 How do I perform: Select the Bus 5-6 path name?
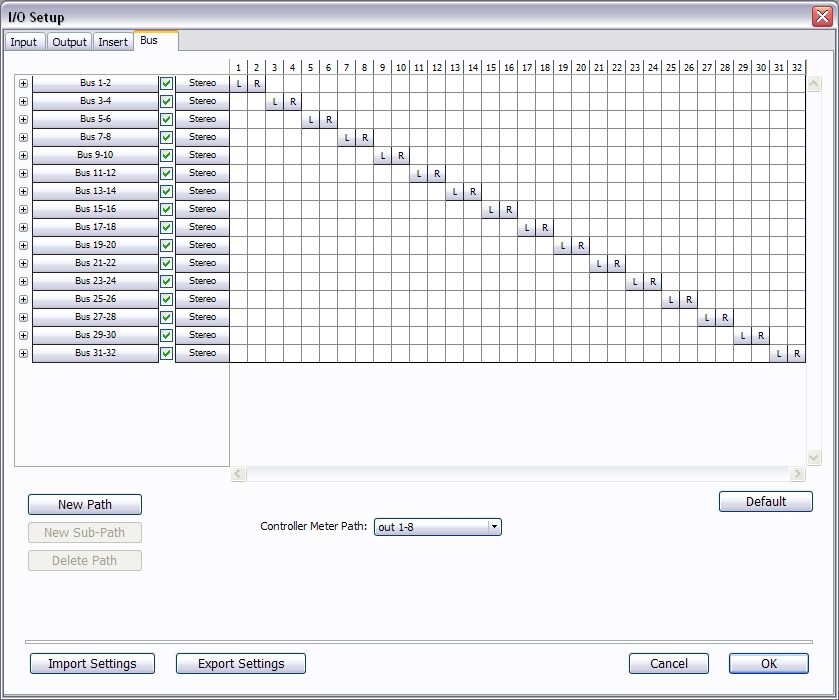pos(95,119)
